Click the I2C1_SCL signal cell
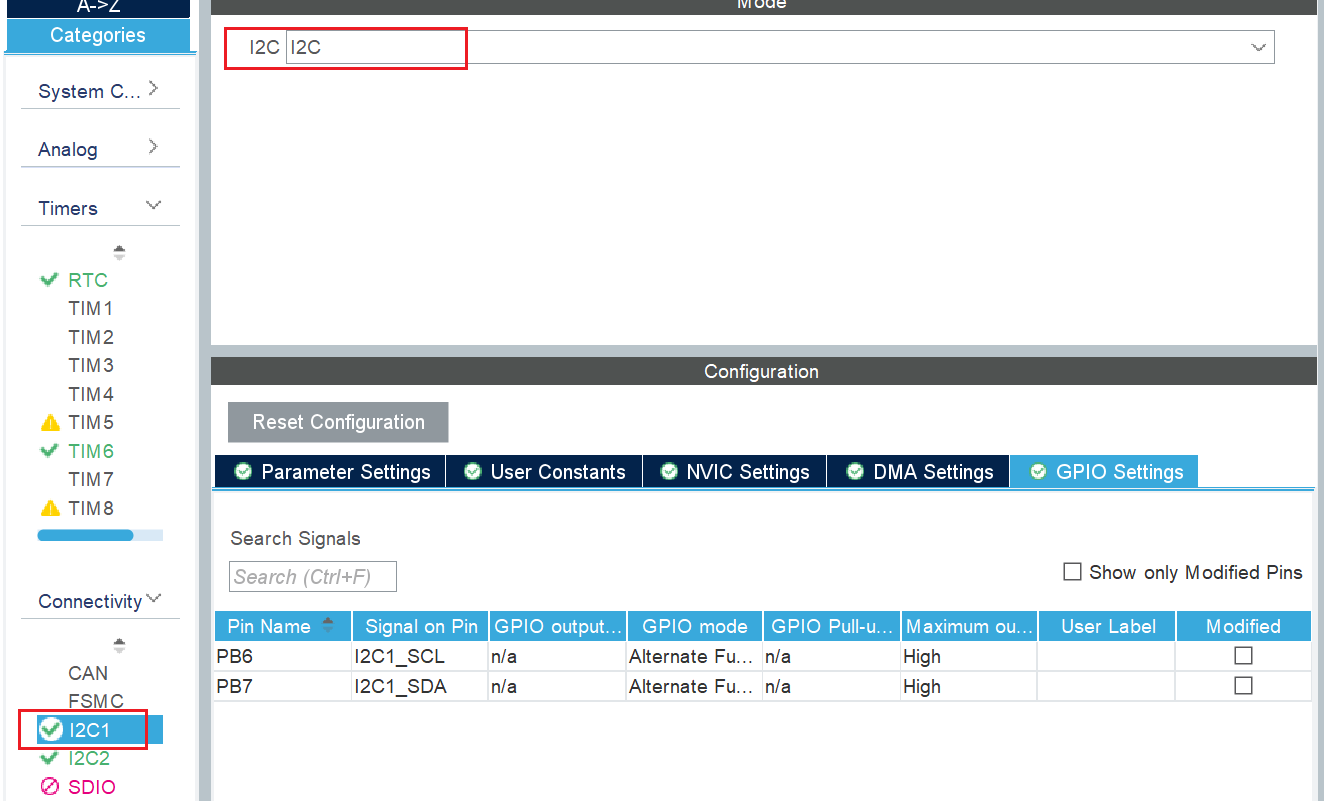 point(421,657)
